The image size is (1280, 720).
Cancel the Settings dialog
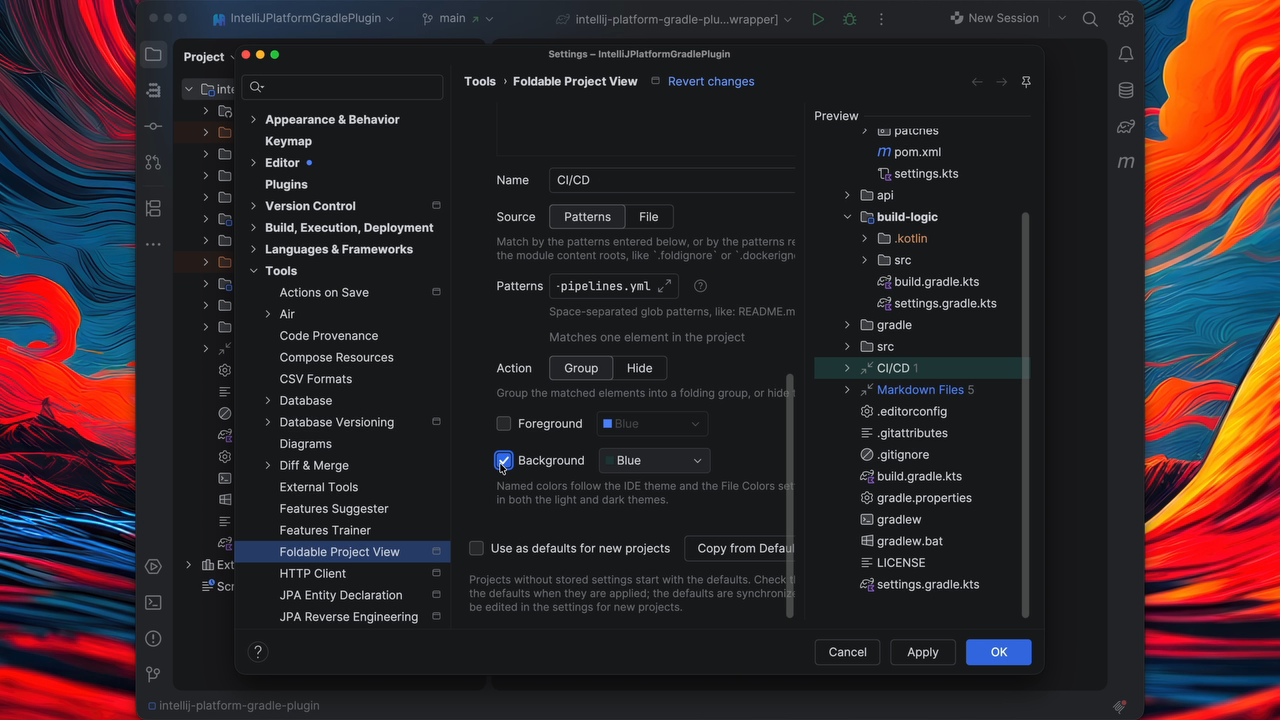848,652
